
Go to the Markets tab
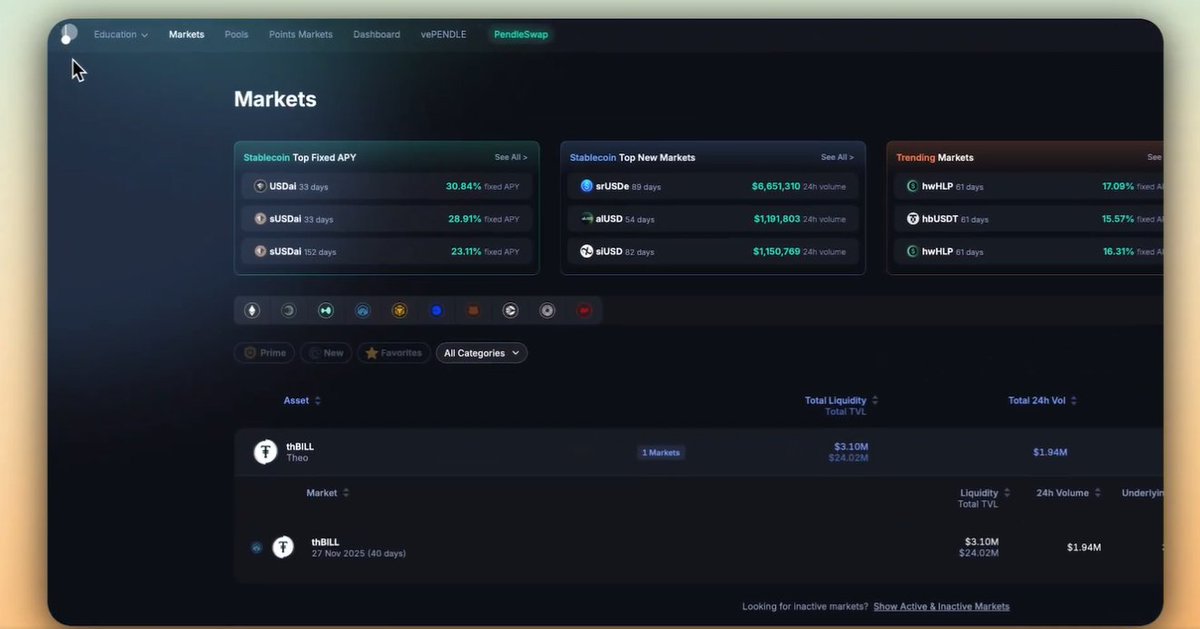186,34
